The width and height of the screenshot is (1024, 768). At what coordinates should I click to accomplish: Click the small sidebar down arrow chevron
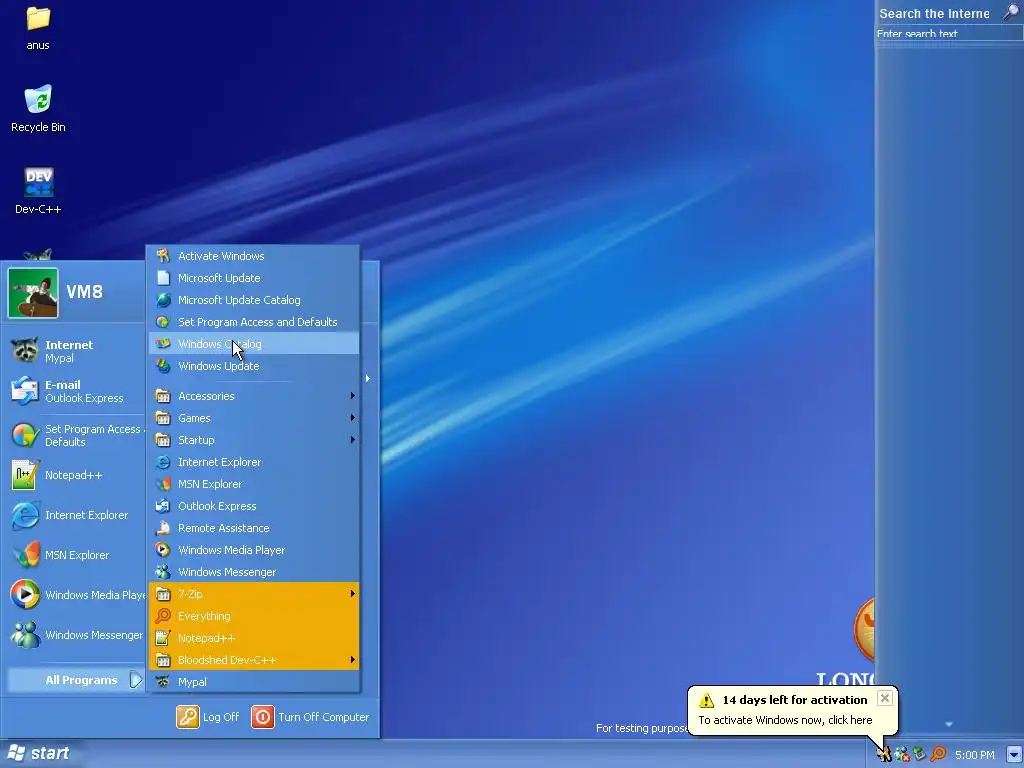click(x=949, y=724)
